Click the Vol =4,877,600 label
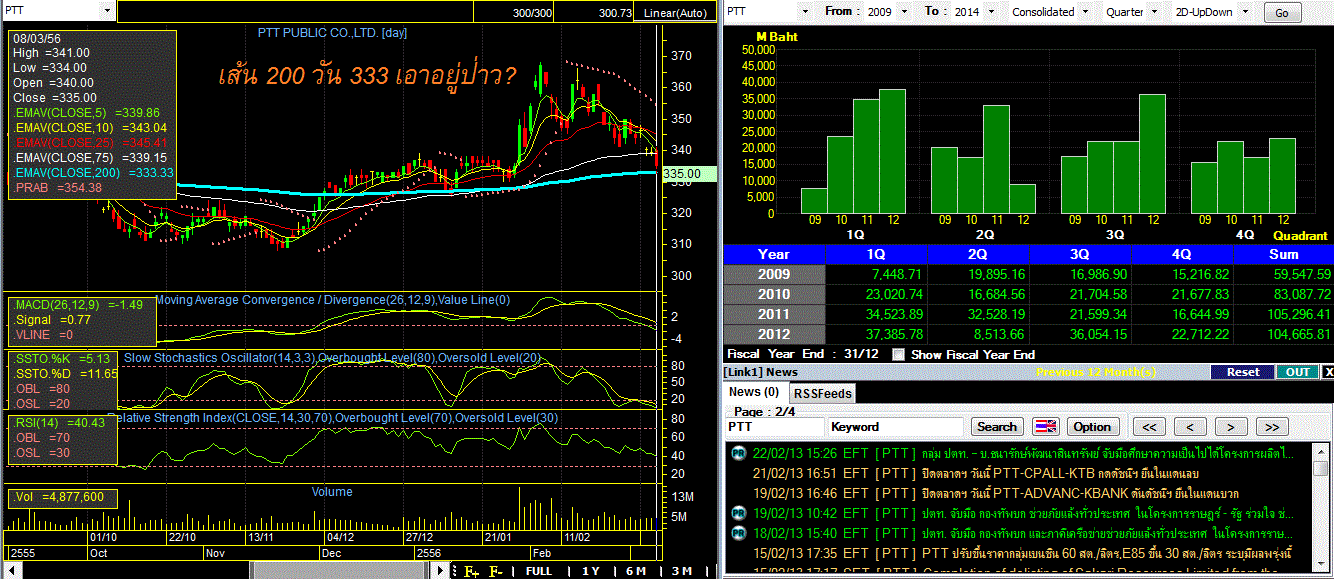Viewport: 1334px width, 579px height. click(59, 497)
